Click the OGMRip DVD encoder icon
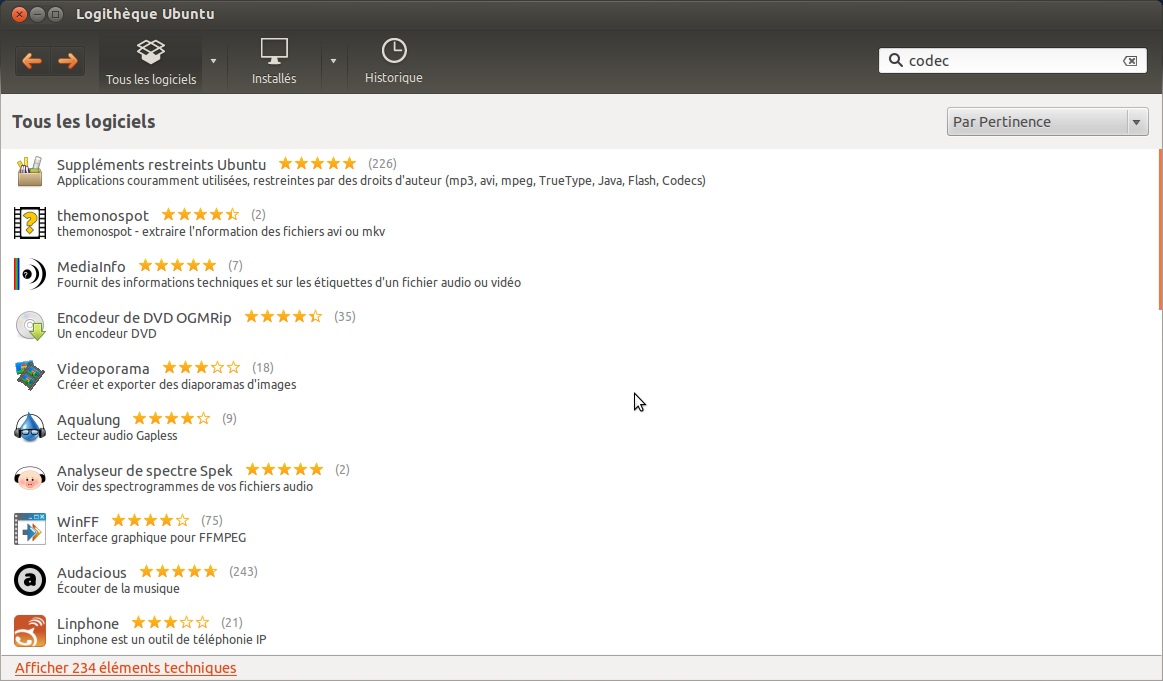1163x681 pixels. 30,325
